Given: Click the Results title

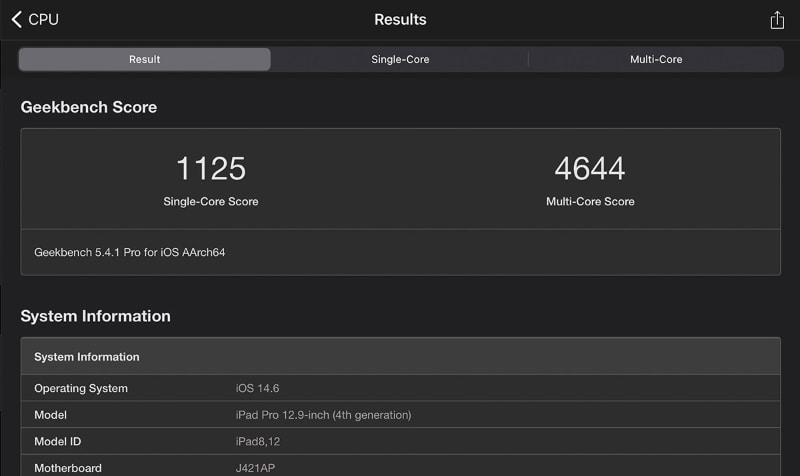Looking at the screenshot, I should (400, 19).
